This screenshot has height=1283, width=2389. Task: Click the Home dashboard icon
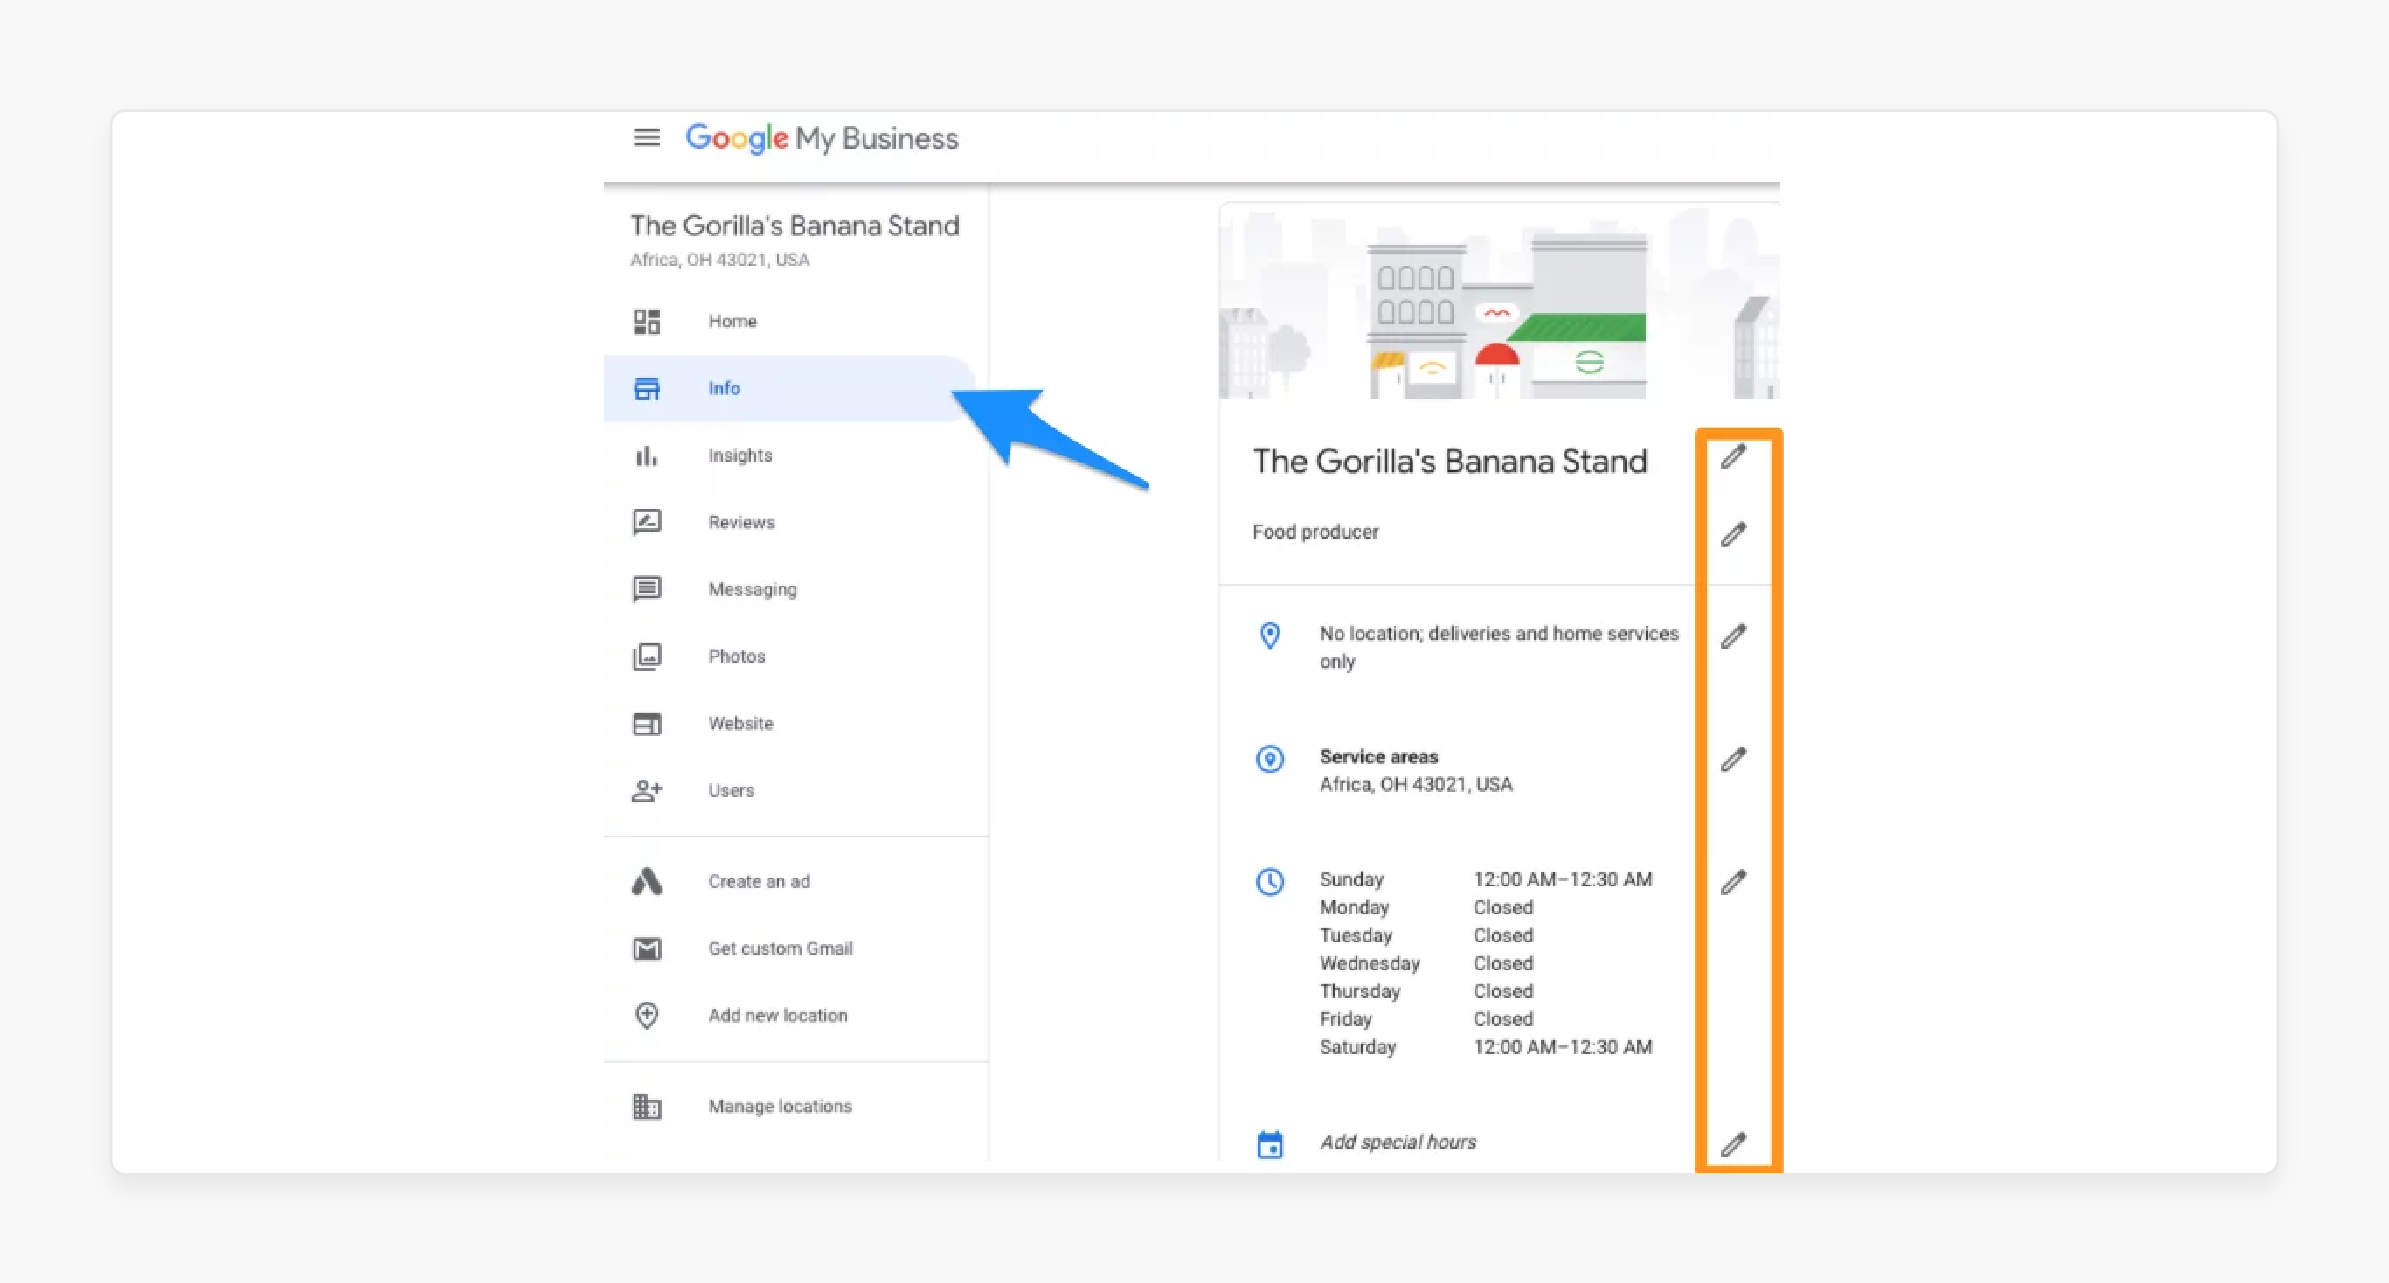(x=647, y=322)
